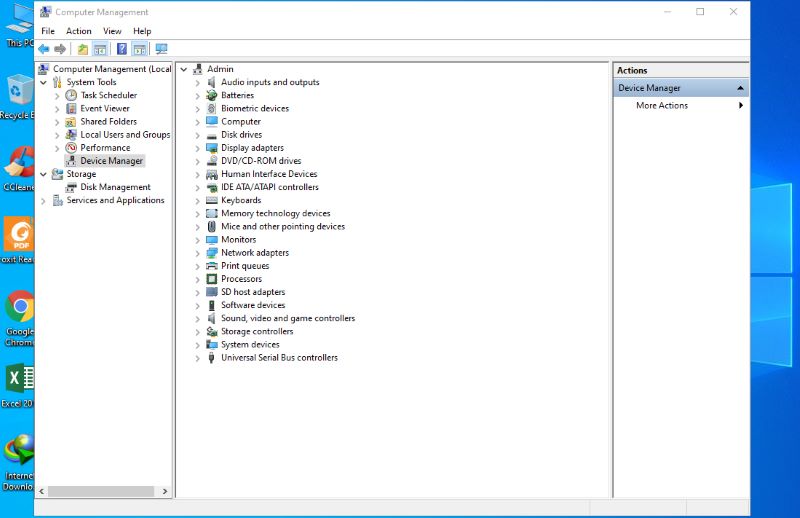The image size is (800, 518).
Task: Toggle Show/Hide Action Pane toolbar icon
Action: (x=139, y=49)
